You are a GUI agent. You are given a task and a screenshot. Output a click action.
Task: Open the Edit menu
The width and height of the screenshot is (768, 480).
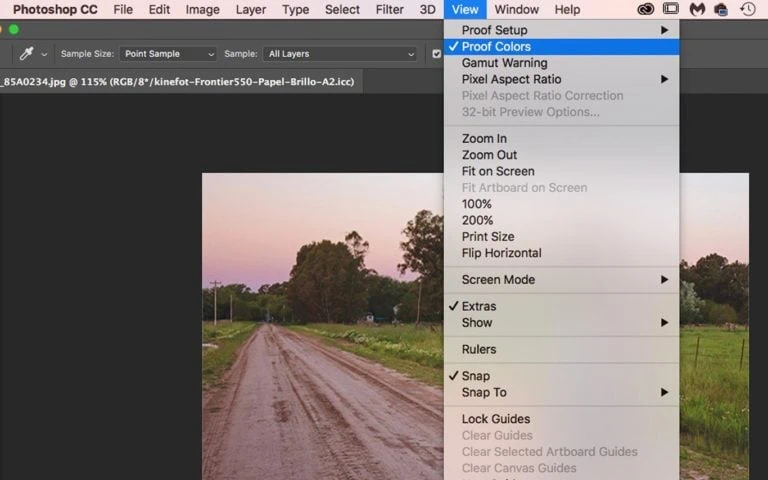(x=159, y=9)
